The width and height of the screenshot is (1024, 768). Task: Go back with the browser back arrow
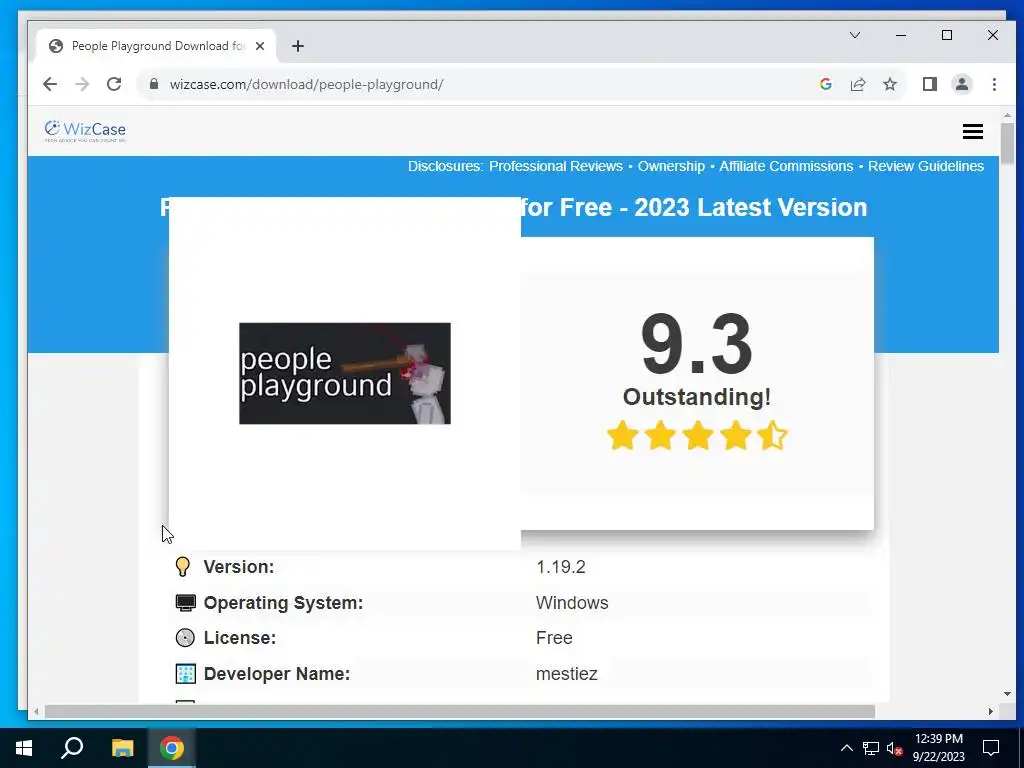(50, 84)
